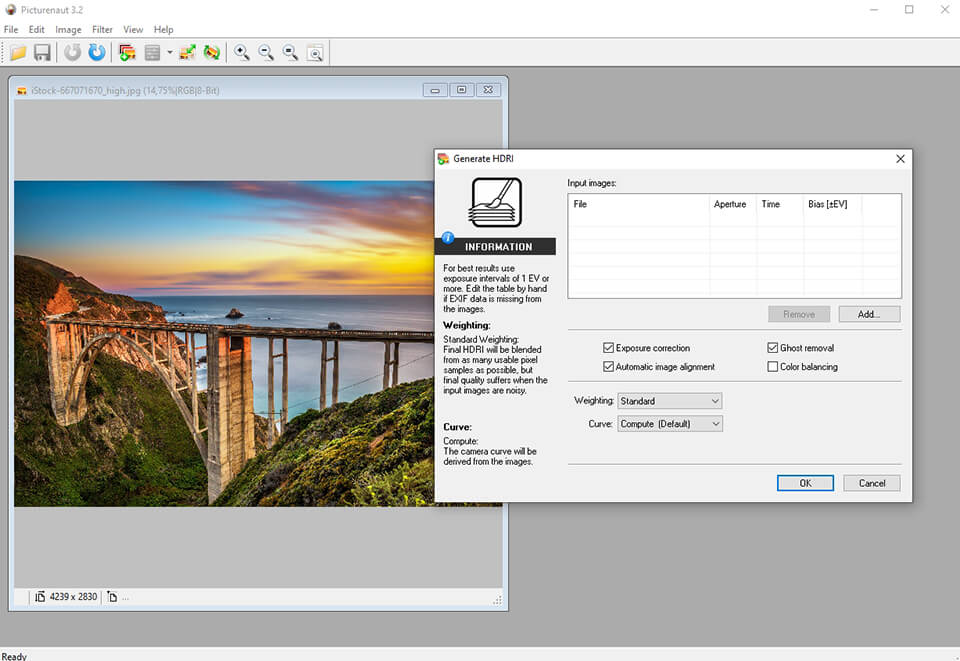Open the Tonemapping tool icon
The height and width of the screenshot is (661, 960).
pos(152,52)
